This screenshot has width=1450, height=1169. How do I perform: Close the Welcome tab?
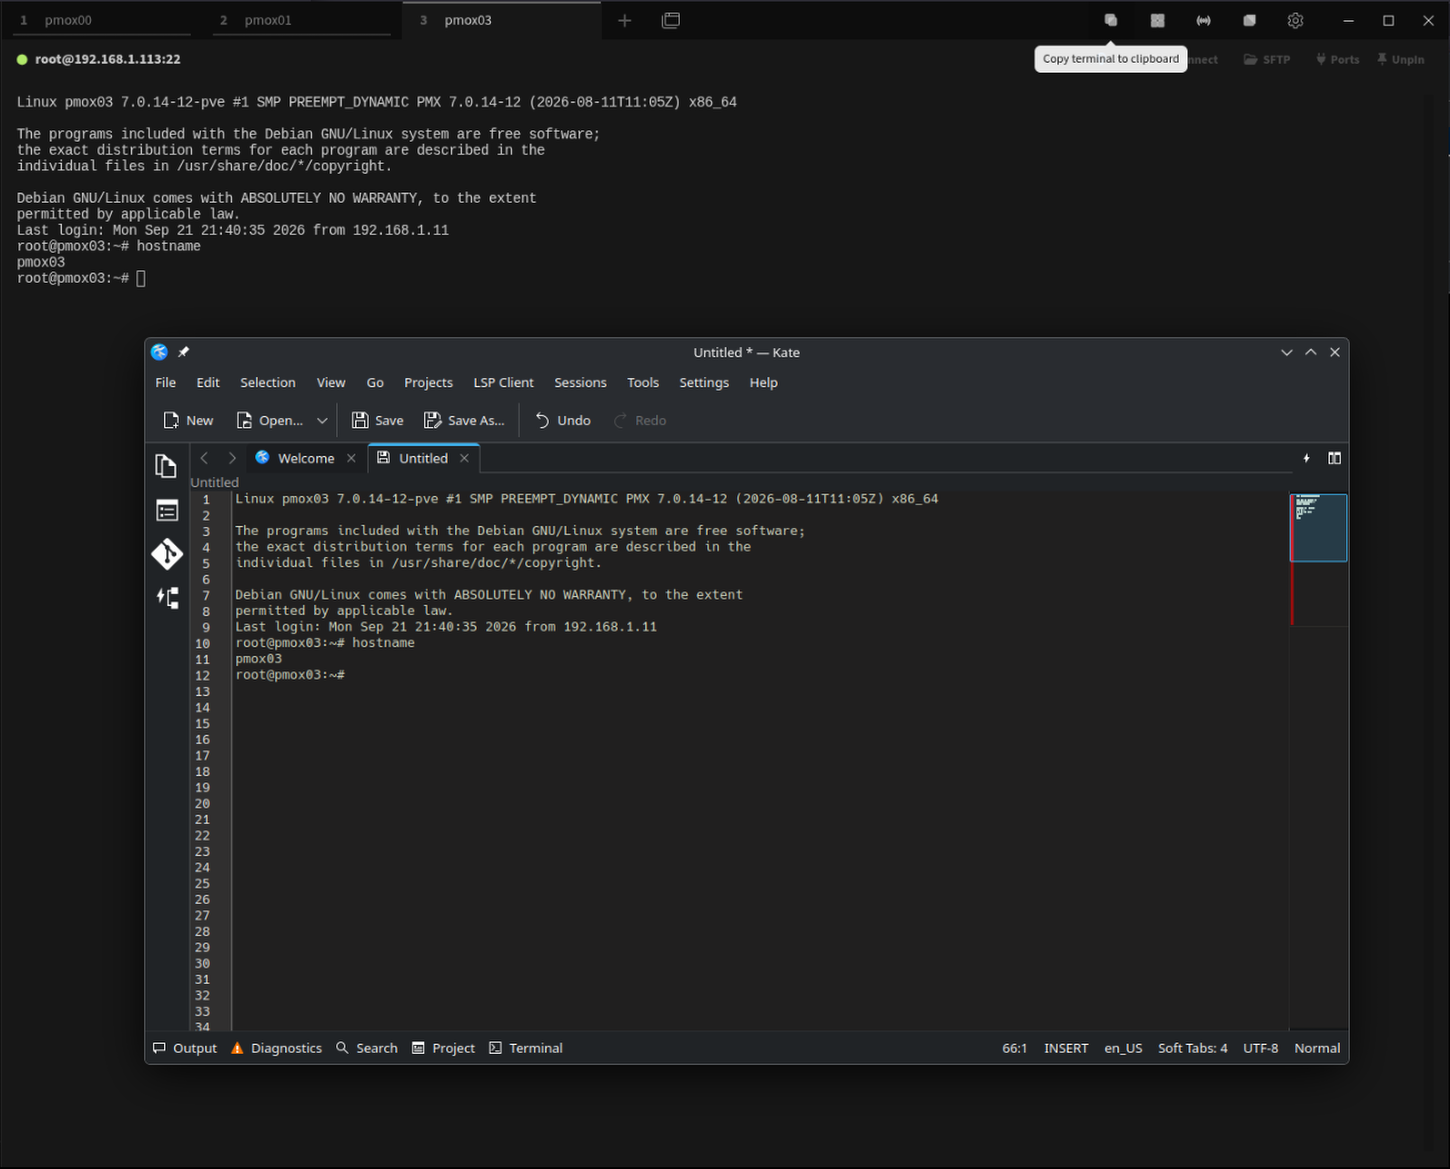point(351,458)
